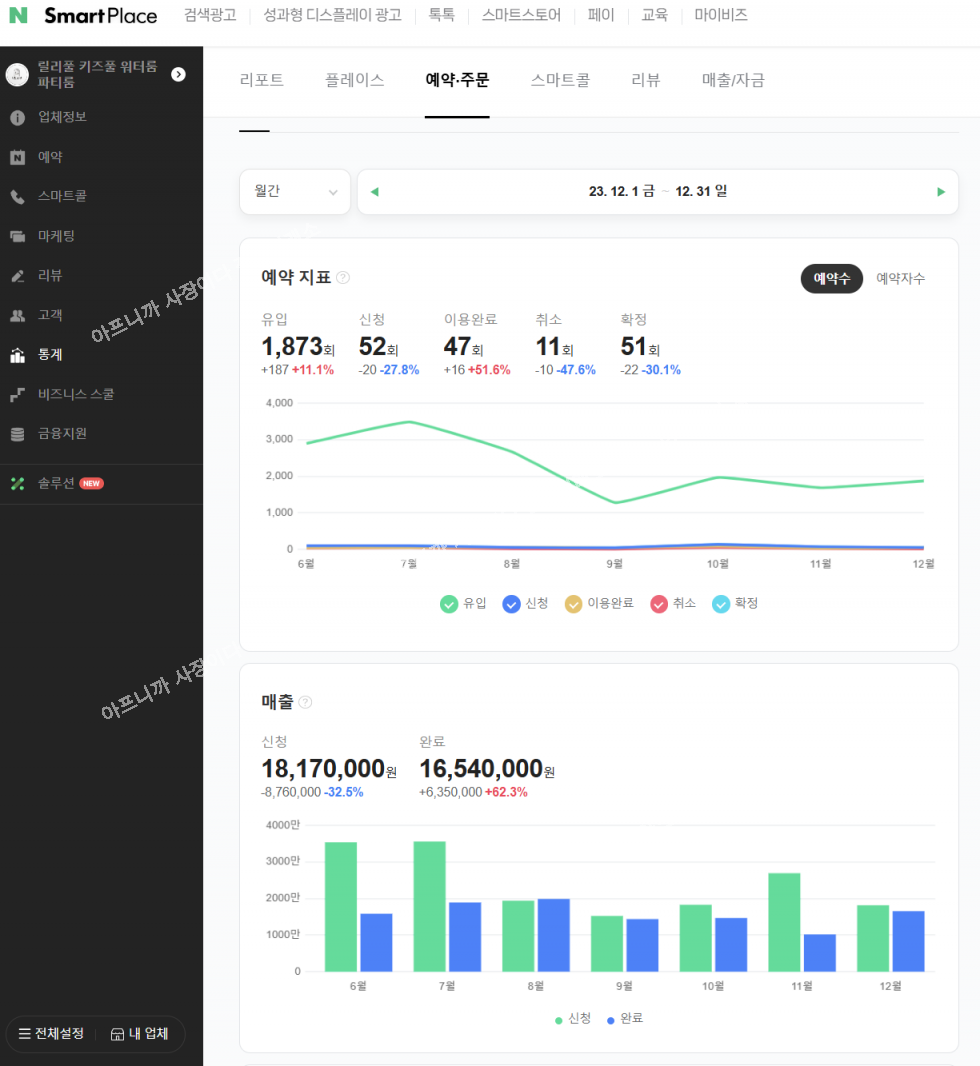Expand the business name arrow in sidebar

(178, 74)
